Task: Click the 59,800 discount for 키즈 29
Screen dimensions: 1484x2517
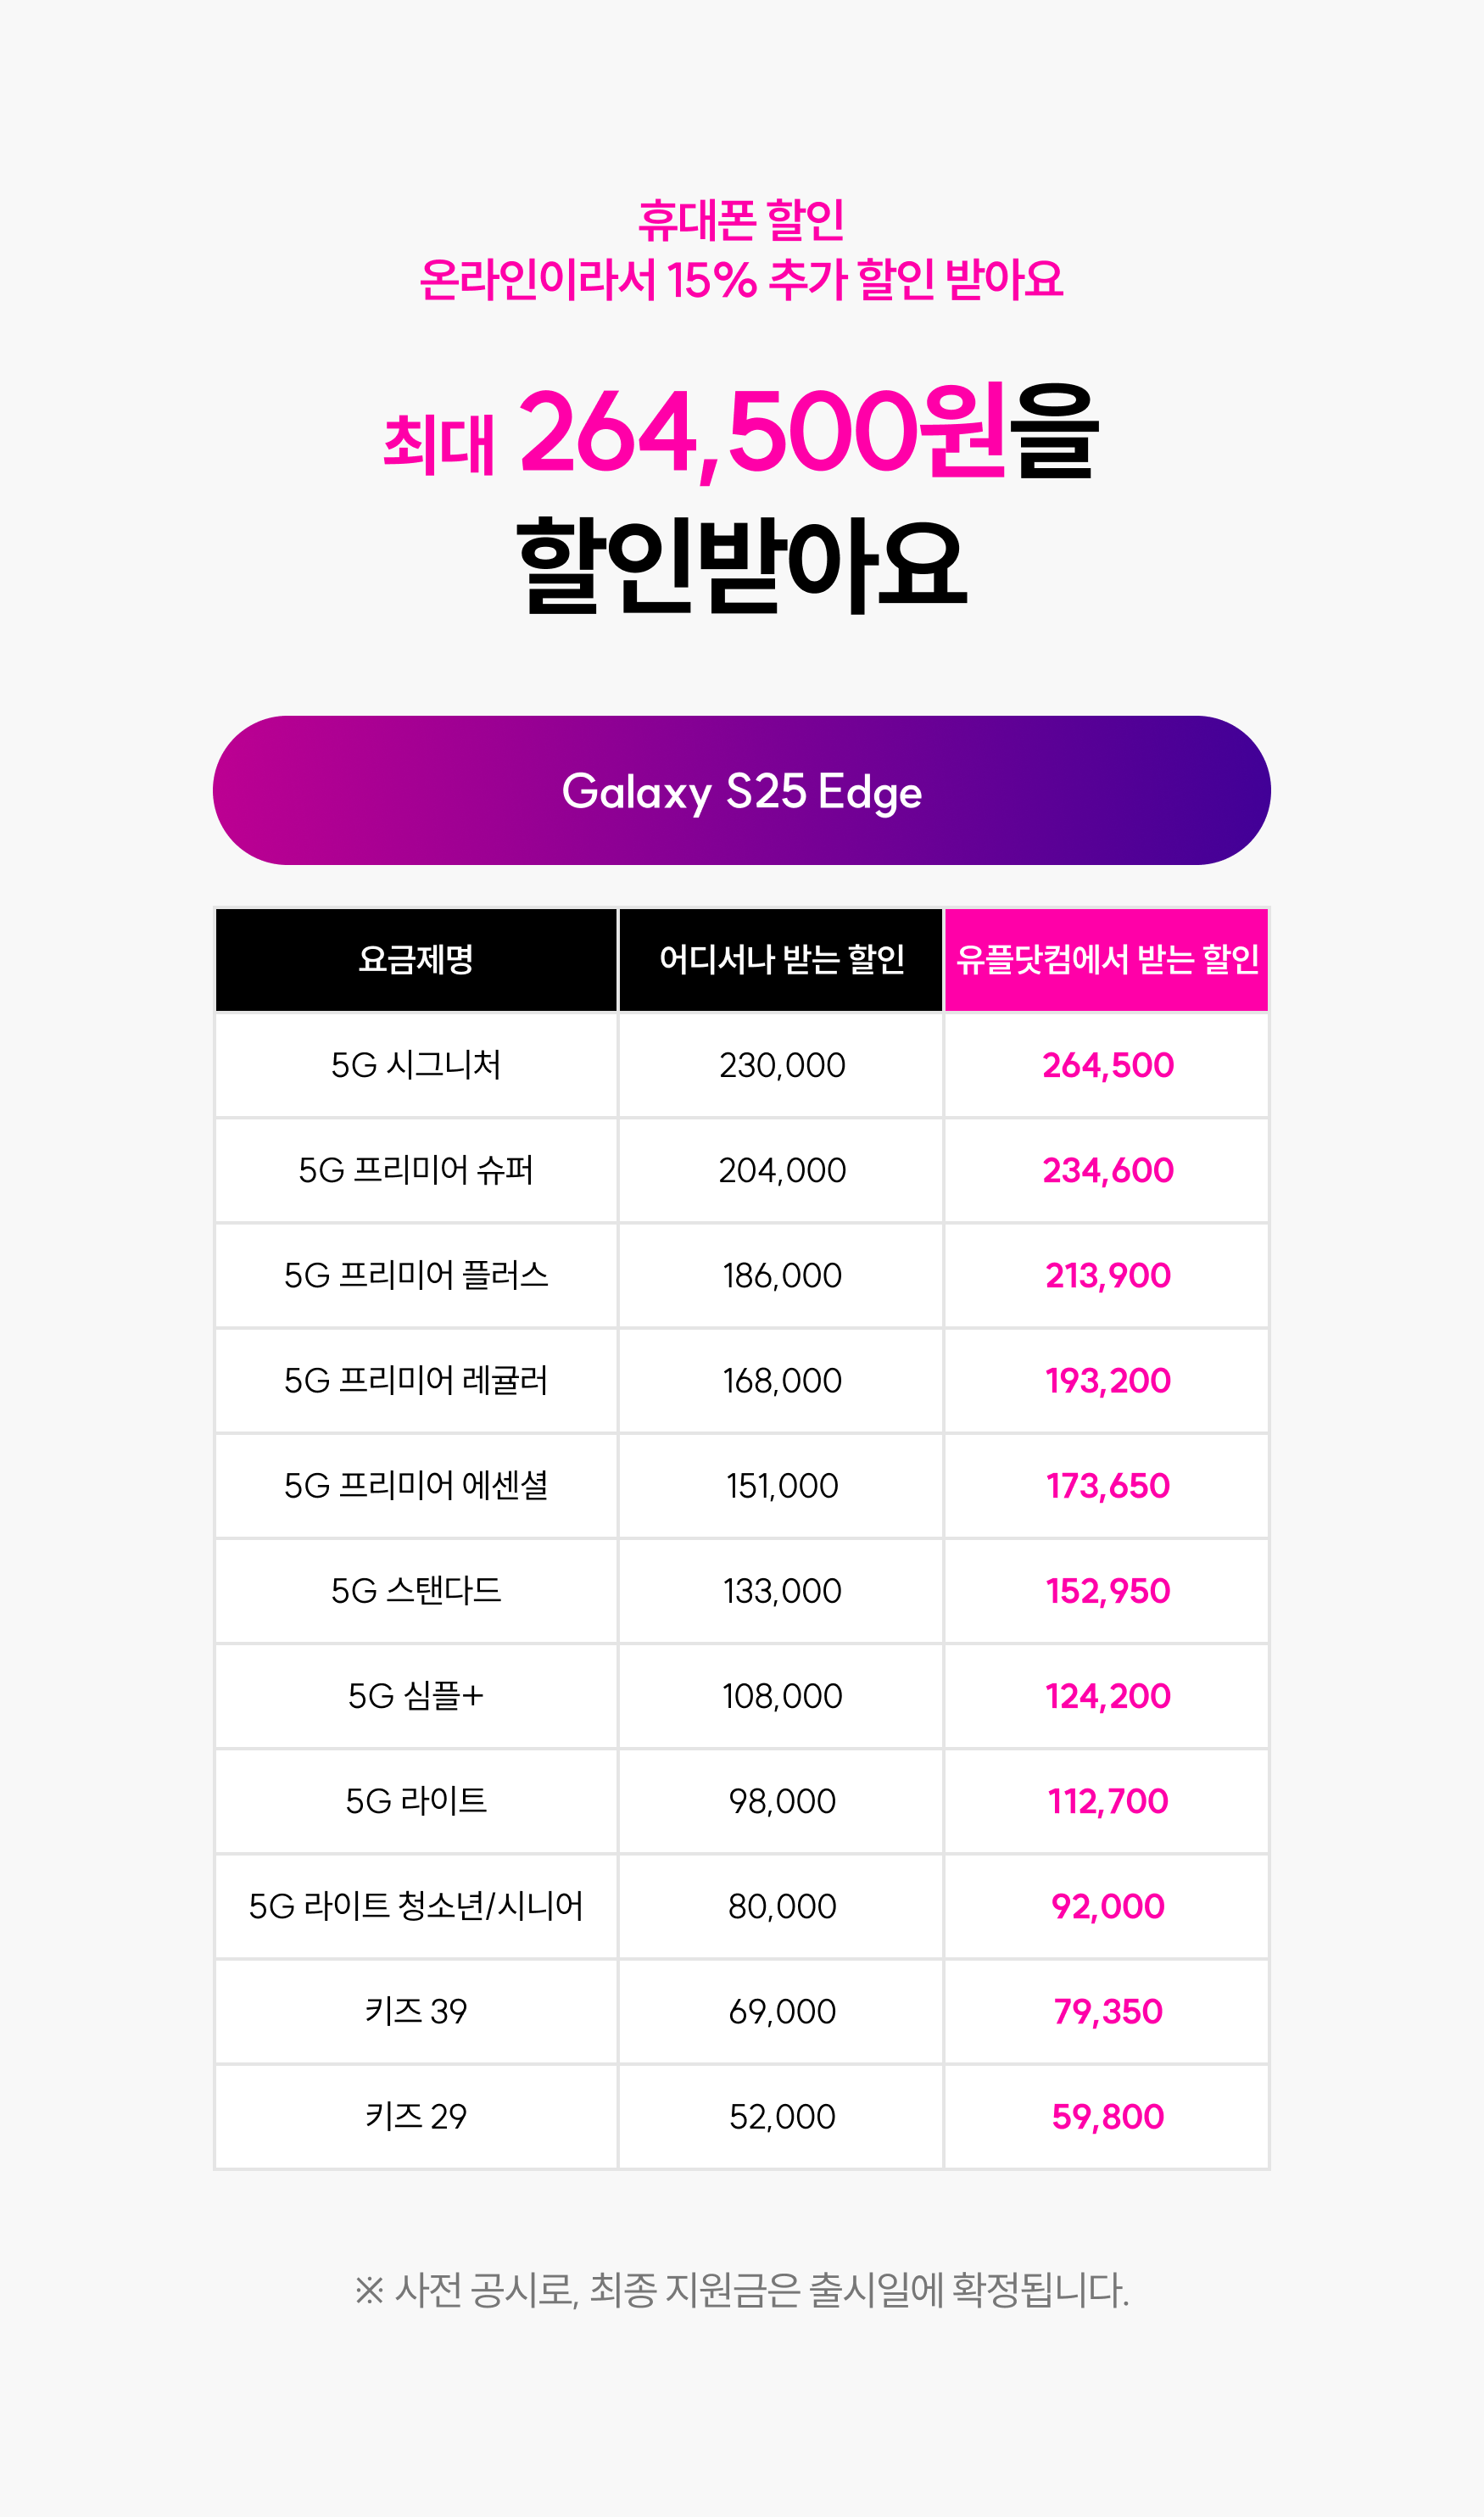Action: [x=1107, y=2117]
